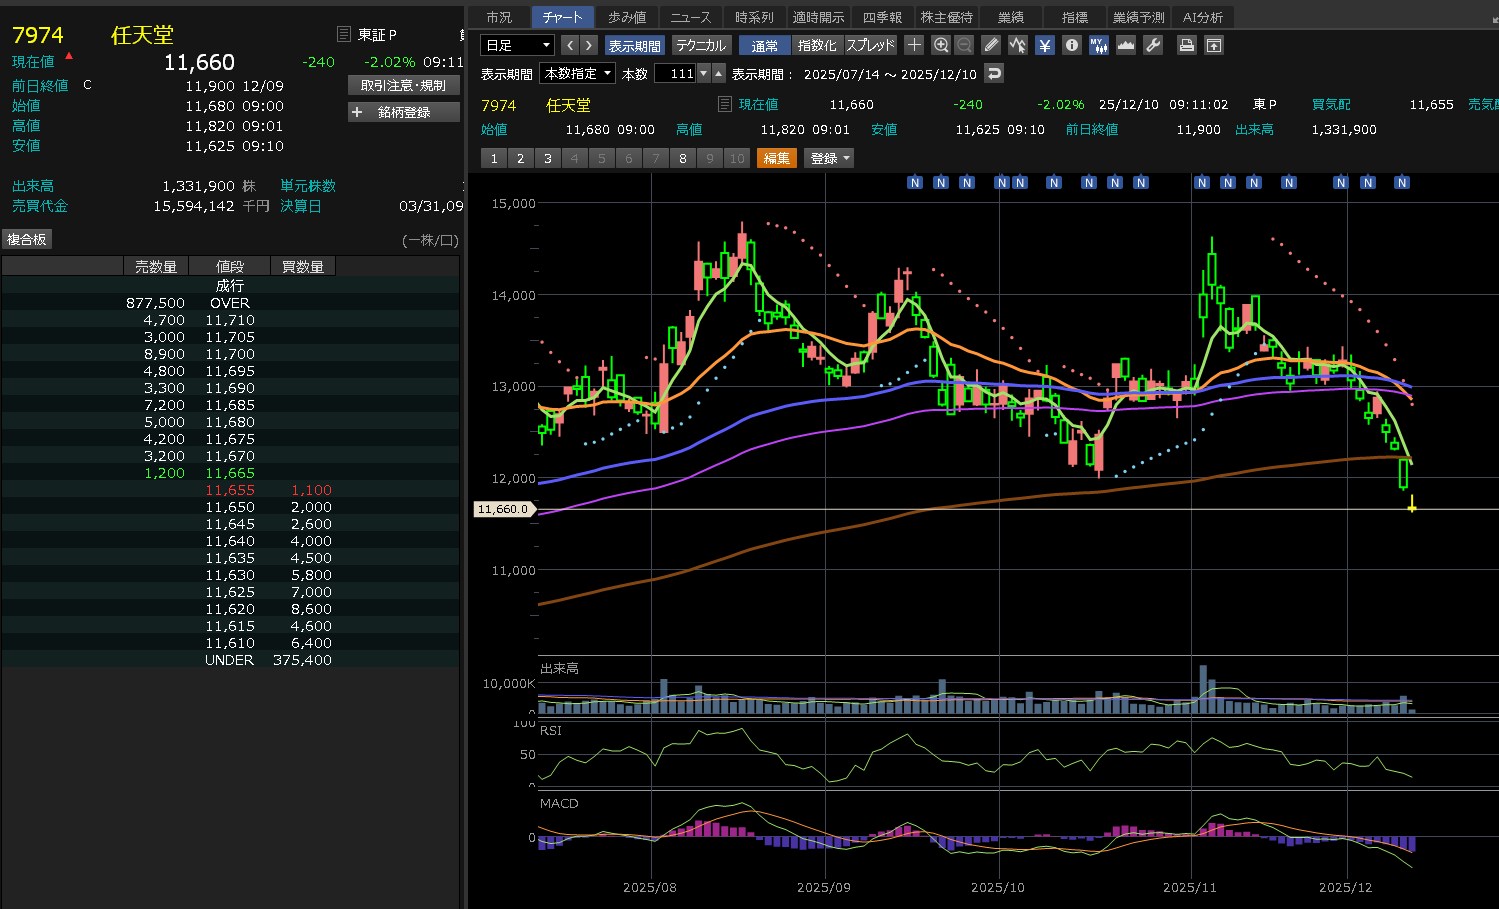Expand the 本数指定 period dropdown
Image resolution: width=1499 pixels, height=909 pixels.
pyautogui.click(x=577, y=73)
